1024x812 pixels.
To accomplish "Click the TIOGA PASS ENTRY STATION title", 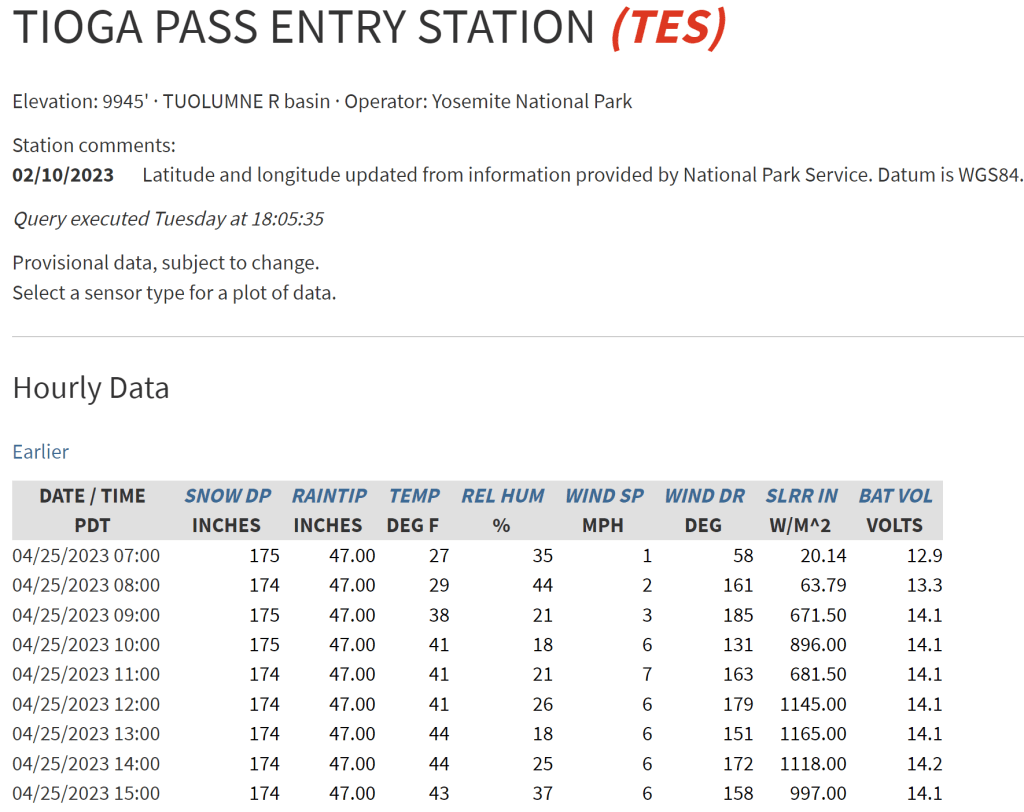I will pyautogui.click(x=303, y=29).
